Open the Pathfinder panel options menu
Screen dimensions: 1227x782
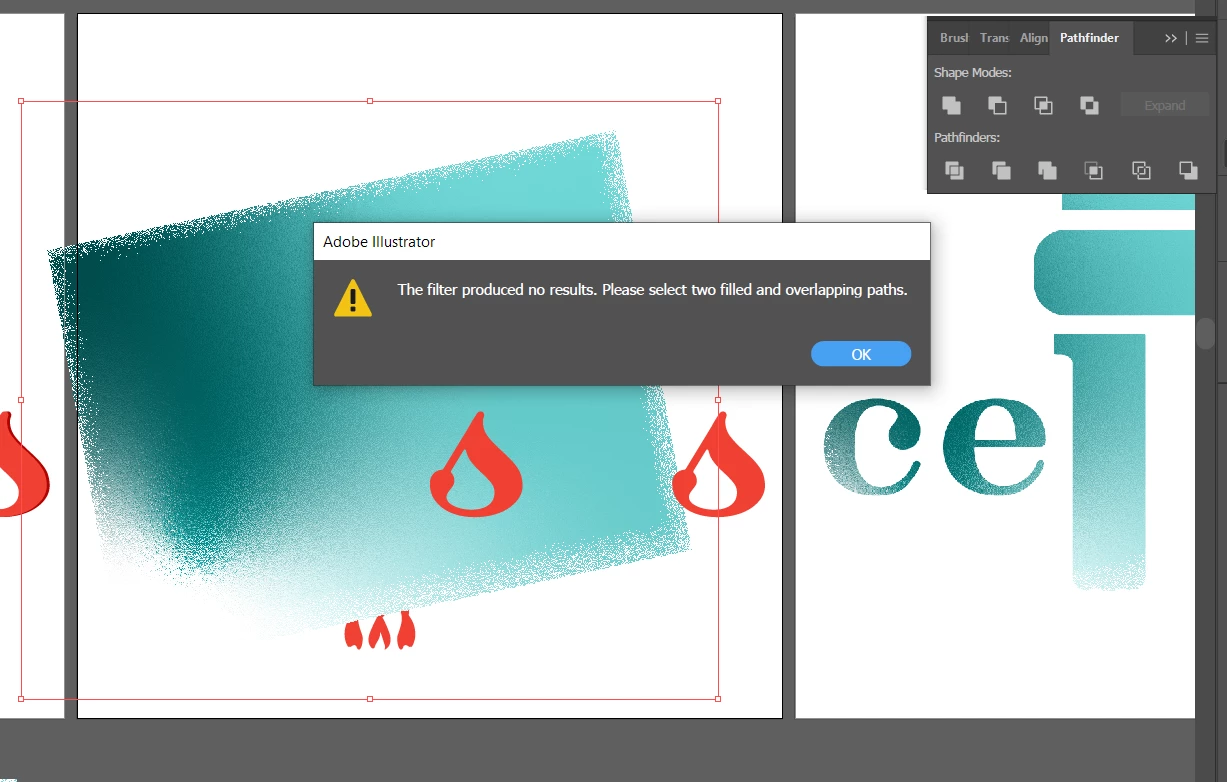click(1202, 38)
